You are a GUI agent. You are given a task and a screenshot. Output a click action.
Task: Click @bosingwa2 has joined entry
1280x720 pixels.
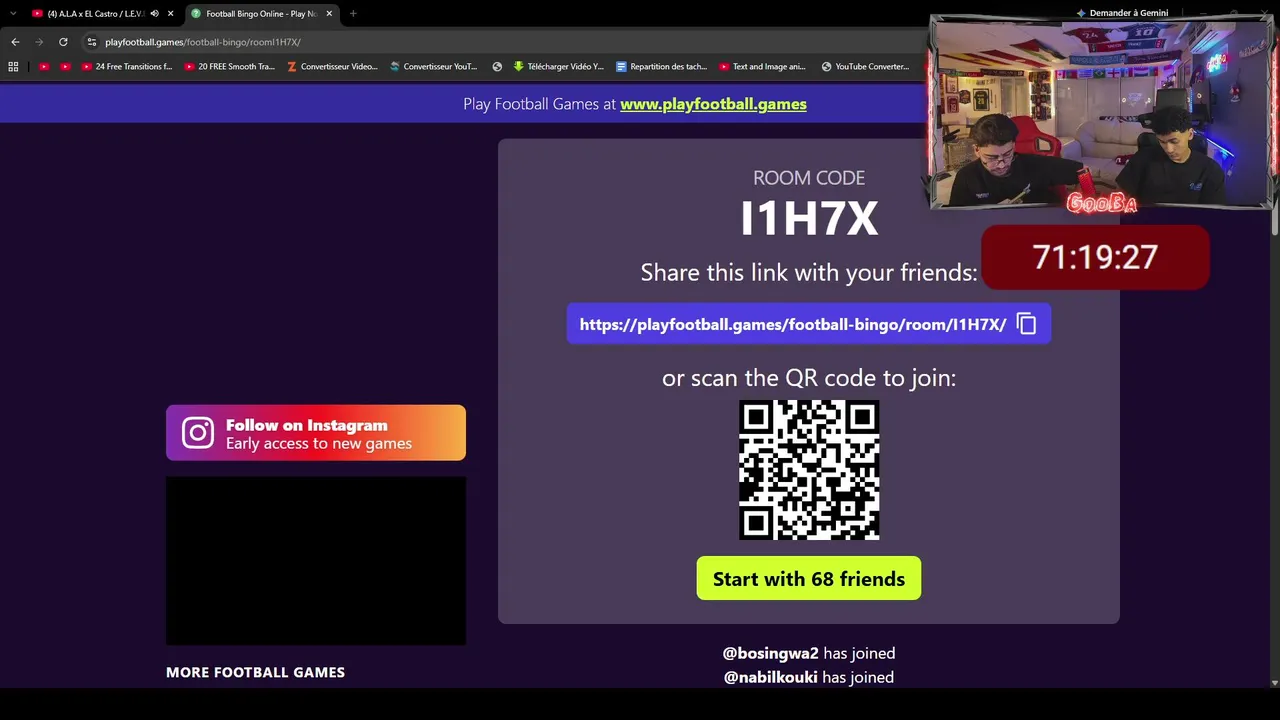point(809,653)
